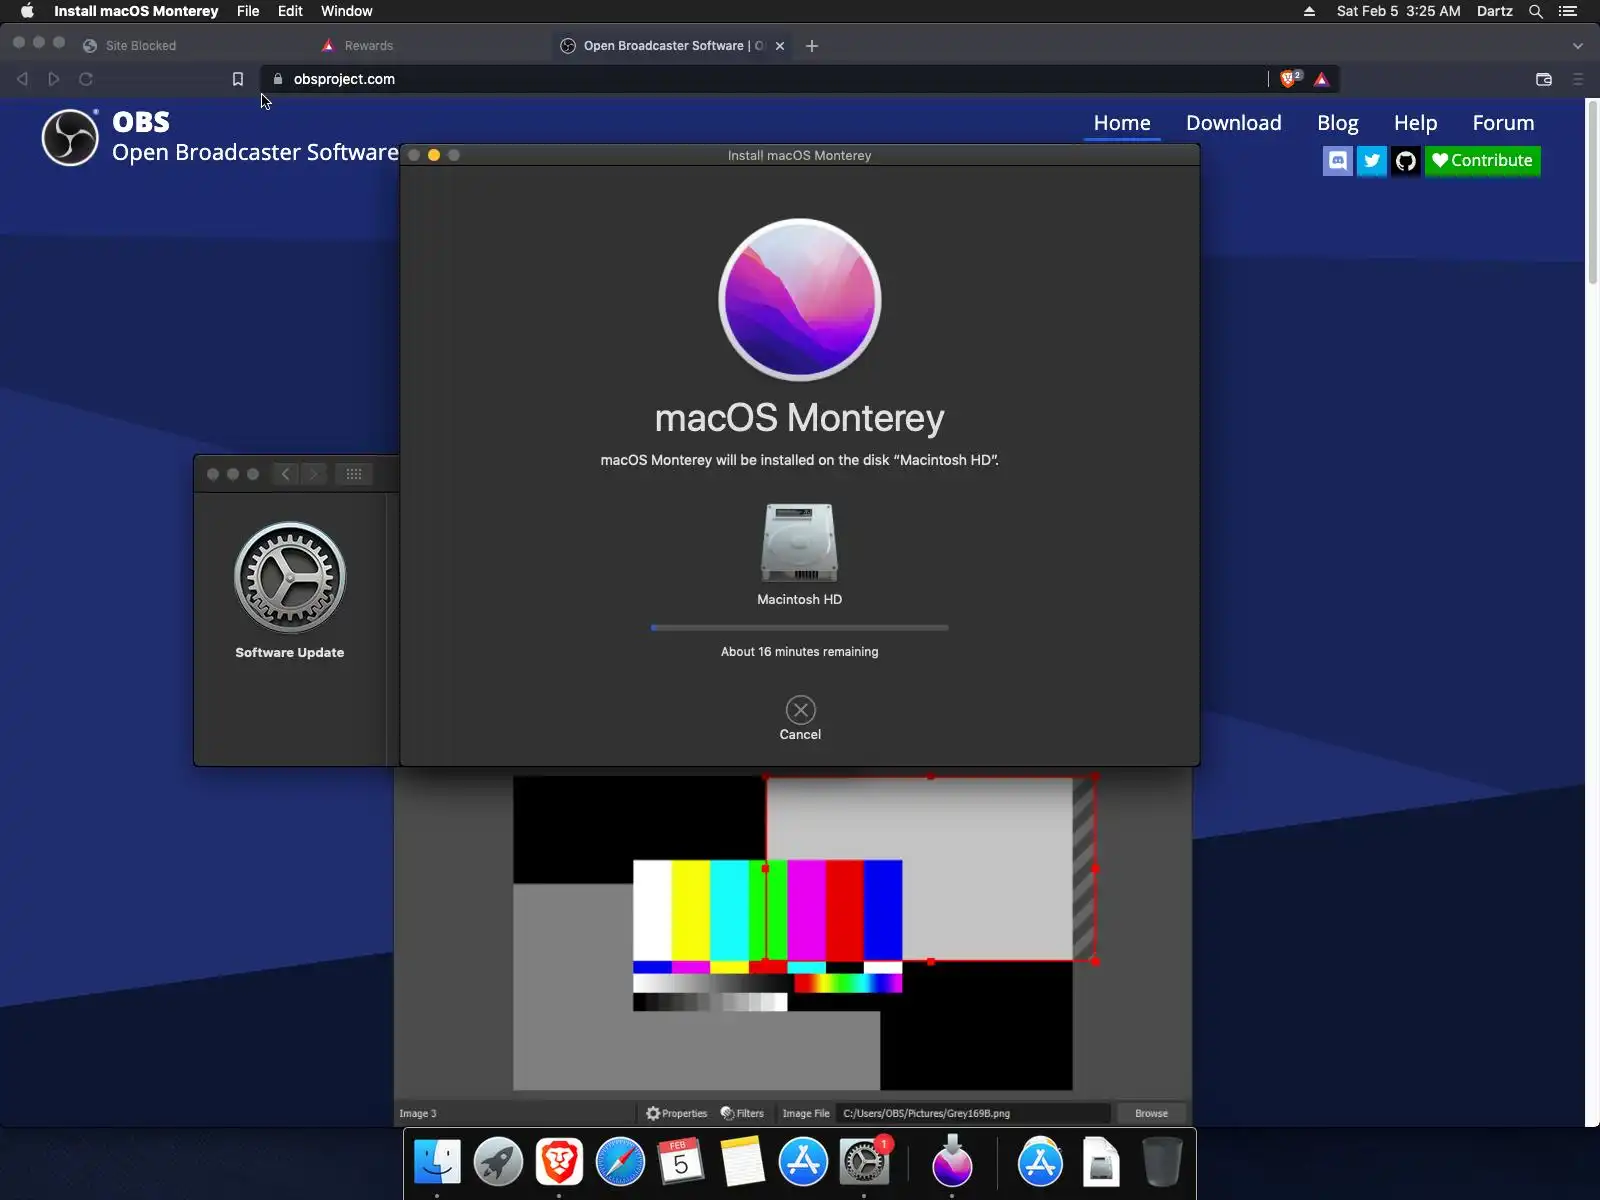
Task: Open the Apple menu
Action: 27,11
